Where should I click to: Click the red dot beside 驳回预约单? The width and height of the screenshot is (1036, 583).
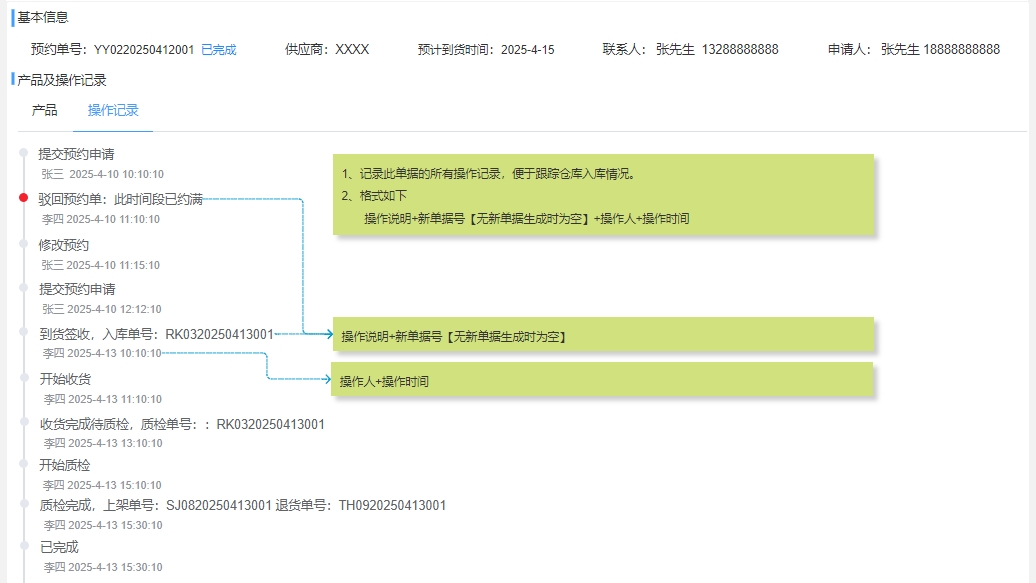24,198
